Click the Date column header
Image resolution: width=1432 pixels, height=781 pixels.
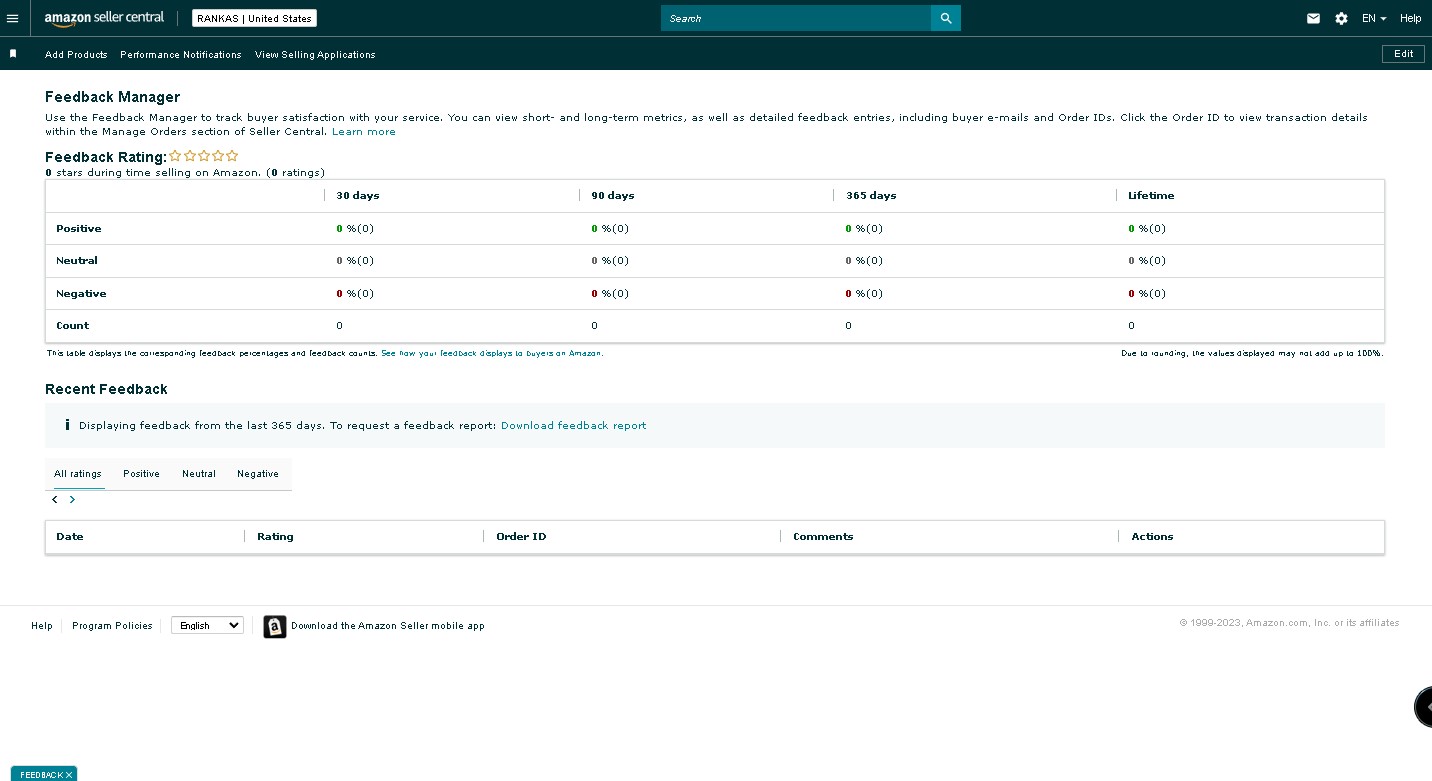70,537
